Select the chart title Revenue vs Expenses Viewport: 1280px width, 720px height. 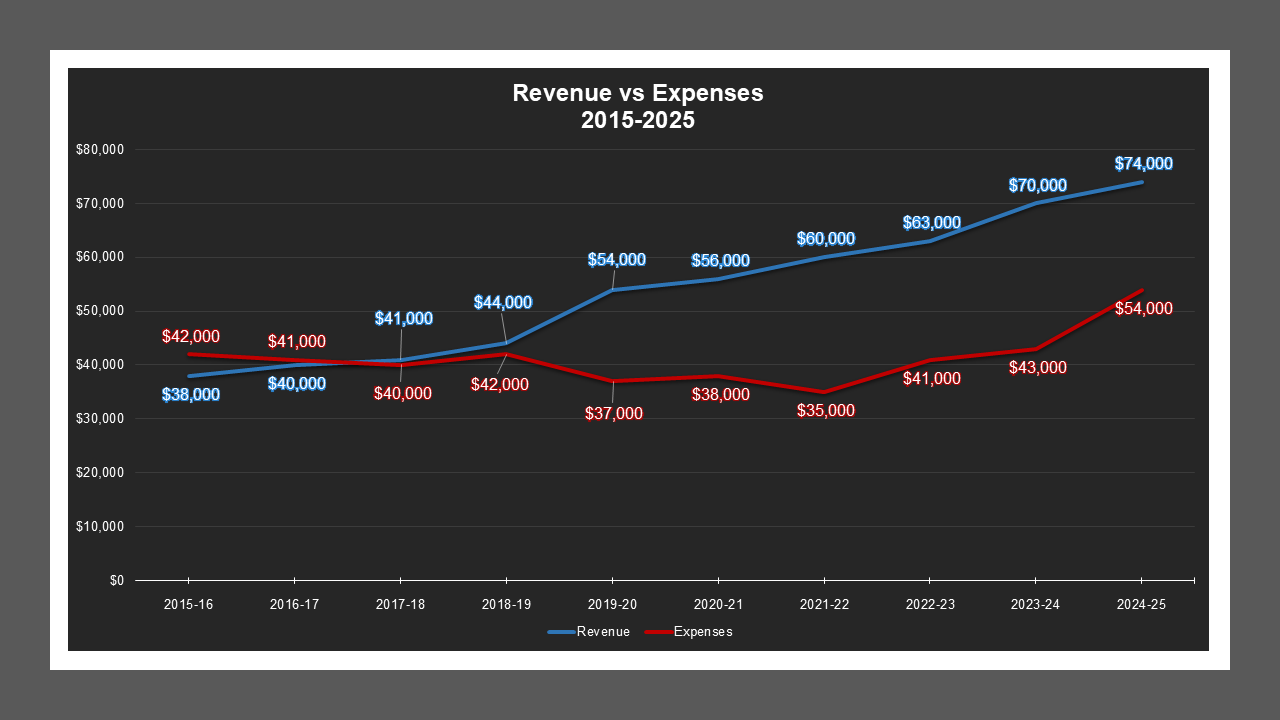click(637, 93)
